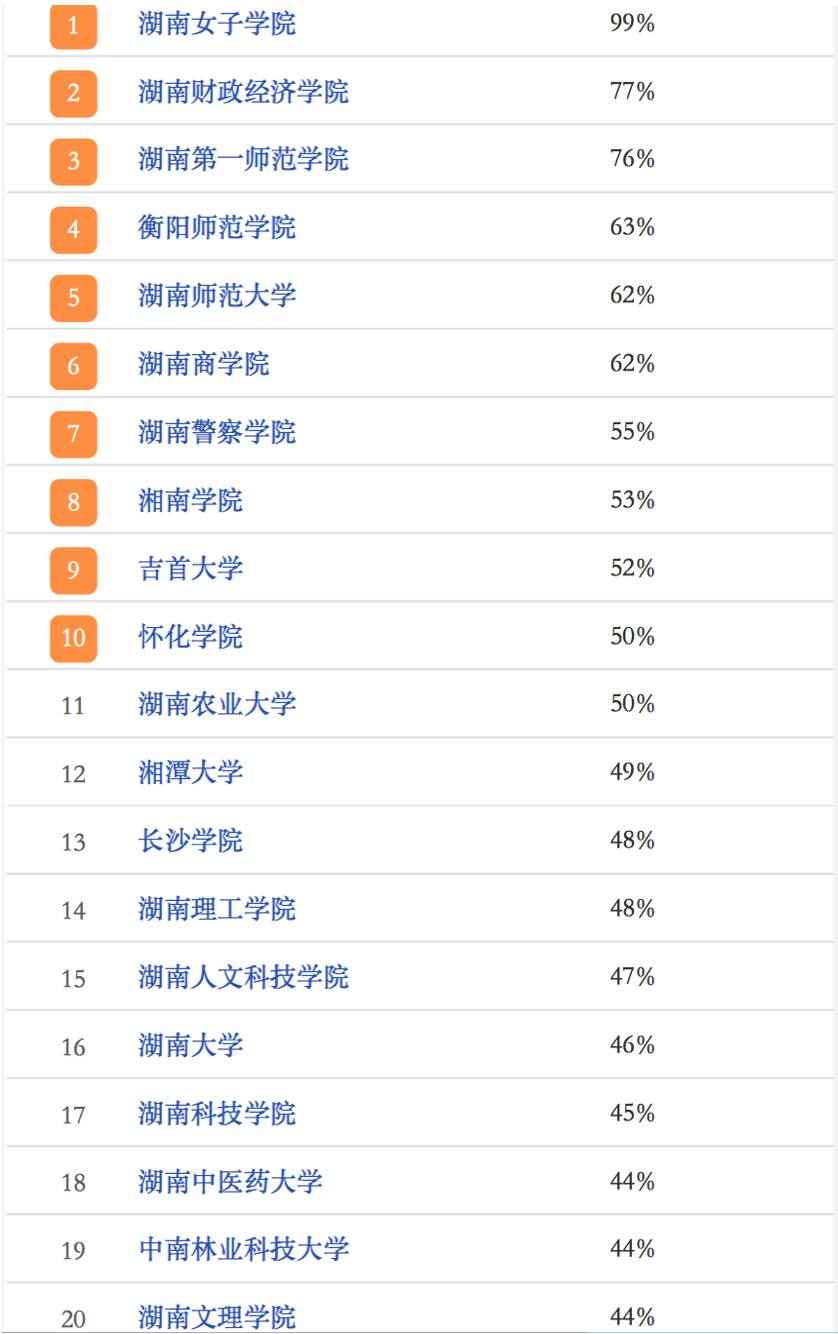This screenshot has width=838, height=1334.
Task: Open the 湖南女子学院 link
Action: tap(216, 24)
